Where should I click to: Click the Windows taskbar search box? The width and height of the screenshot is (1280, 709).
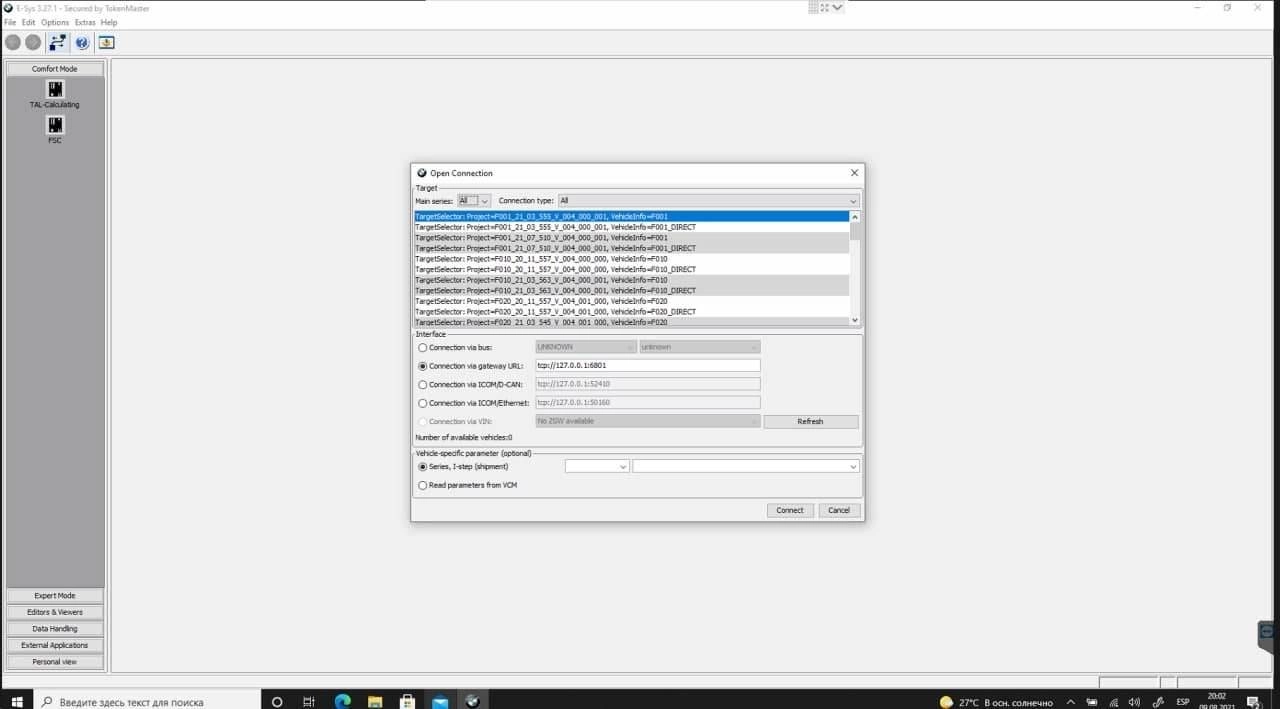pyautogui.click(x=147, y=702)
